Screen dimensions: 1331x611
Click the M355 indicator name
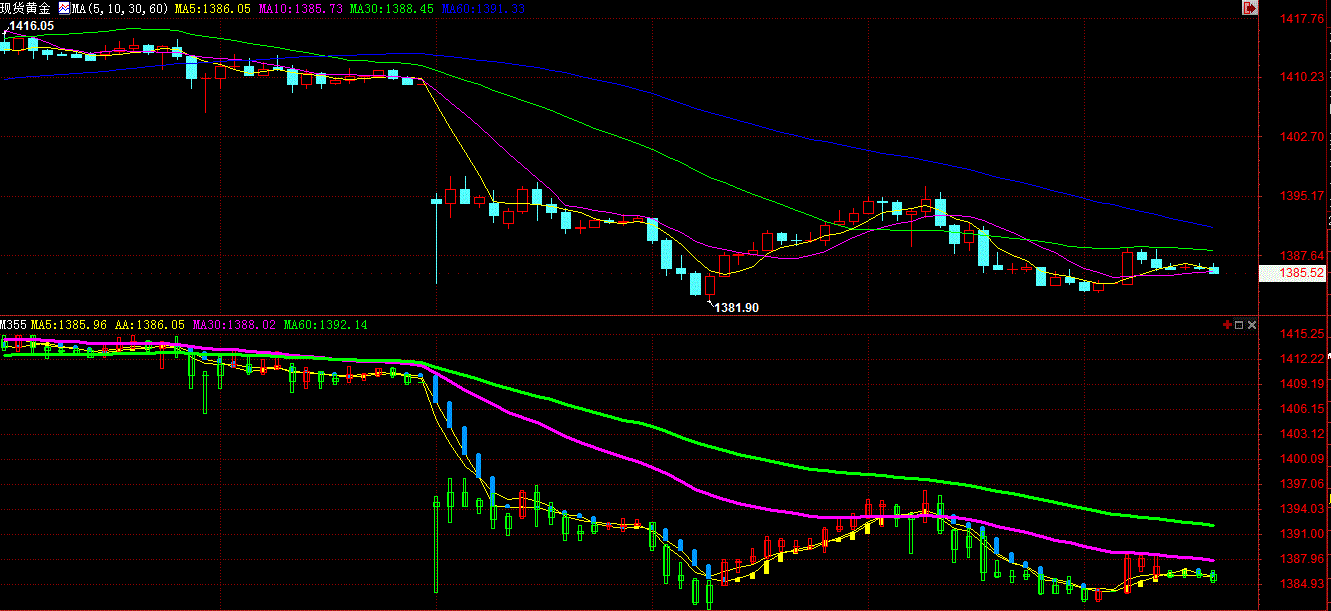point(13,325)
